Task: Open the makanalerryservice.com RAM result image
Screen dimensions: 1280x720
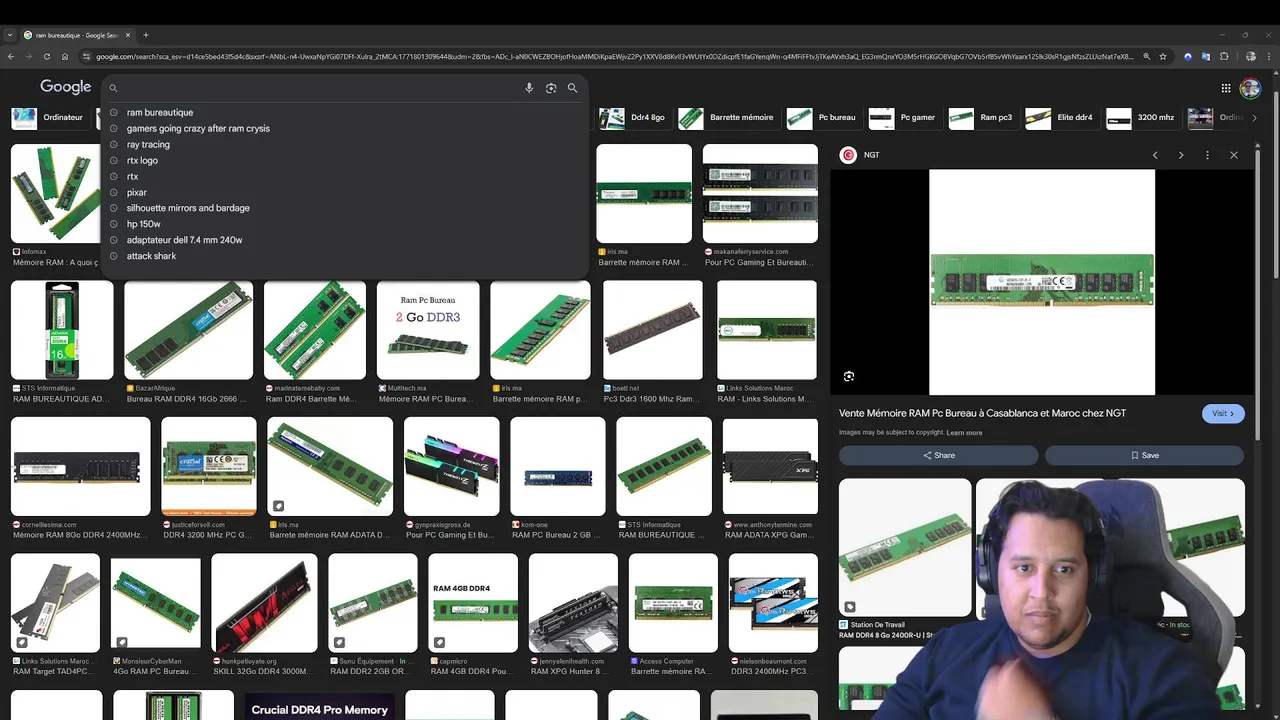Action: click(x=760, y=194)
